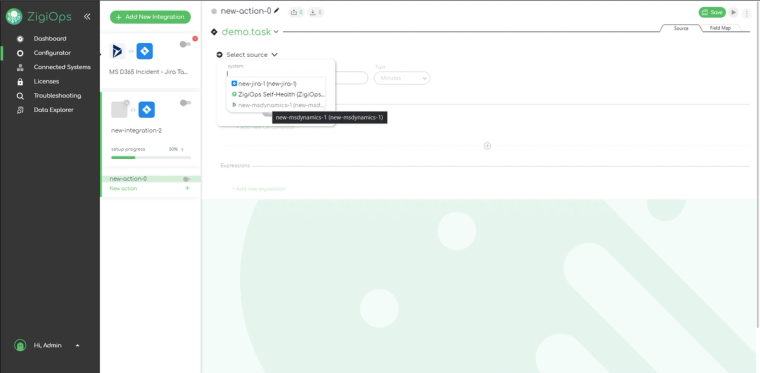Expand the Hi, Admin user menu arrow
Viewport: 760px width, 373px height.
click(78, 345)
